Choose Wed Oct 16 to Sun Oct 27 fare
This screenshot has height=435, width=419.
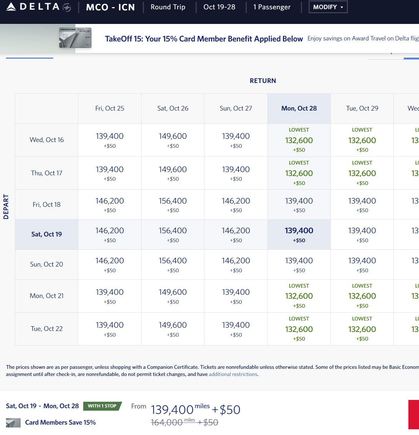236,140
